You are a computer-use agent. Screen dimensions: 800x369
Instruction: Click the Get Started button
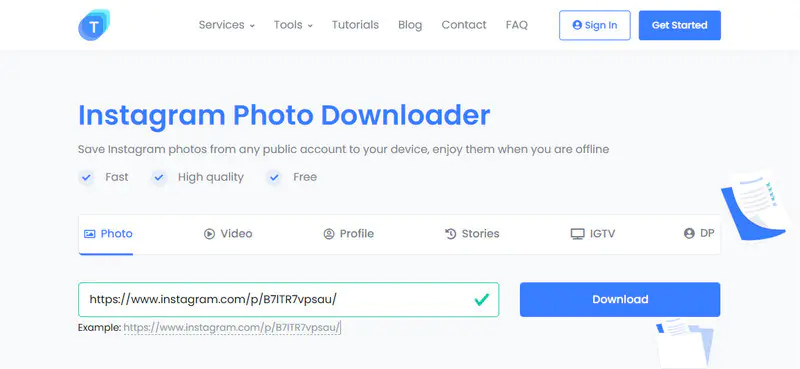pyautogui.click(x=680, y=25)
